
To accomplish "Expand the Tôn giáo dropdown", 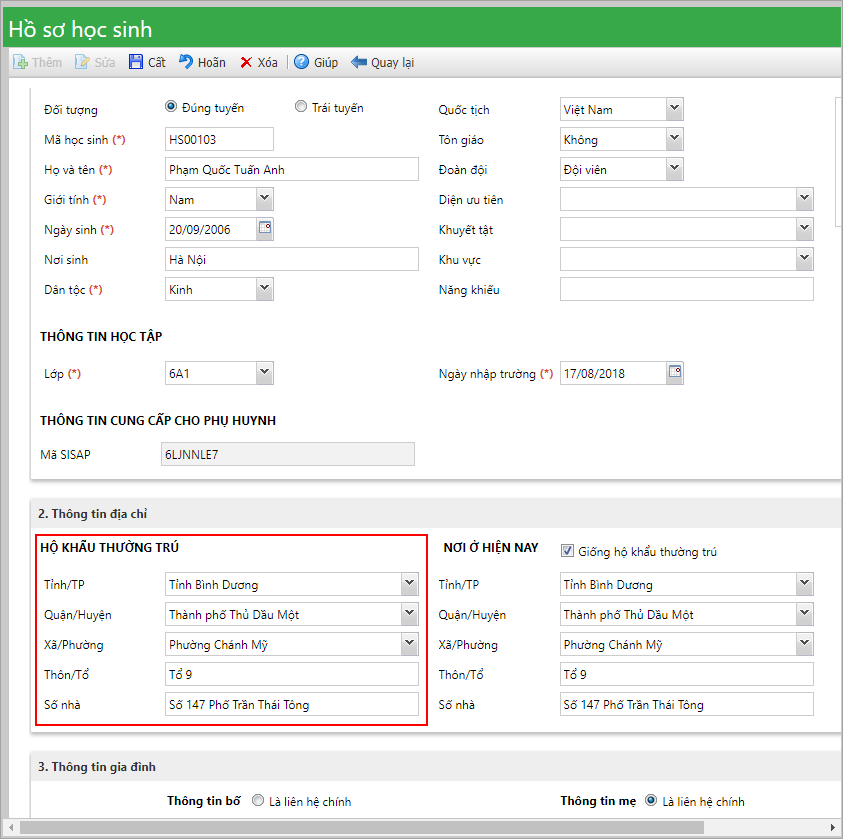I will pos(674,139).
